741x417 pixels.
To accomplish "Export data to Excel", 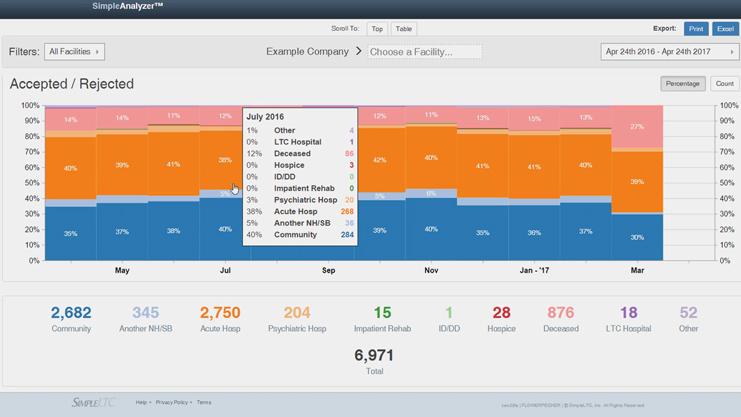I will click(725, 29).
